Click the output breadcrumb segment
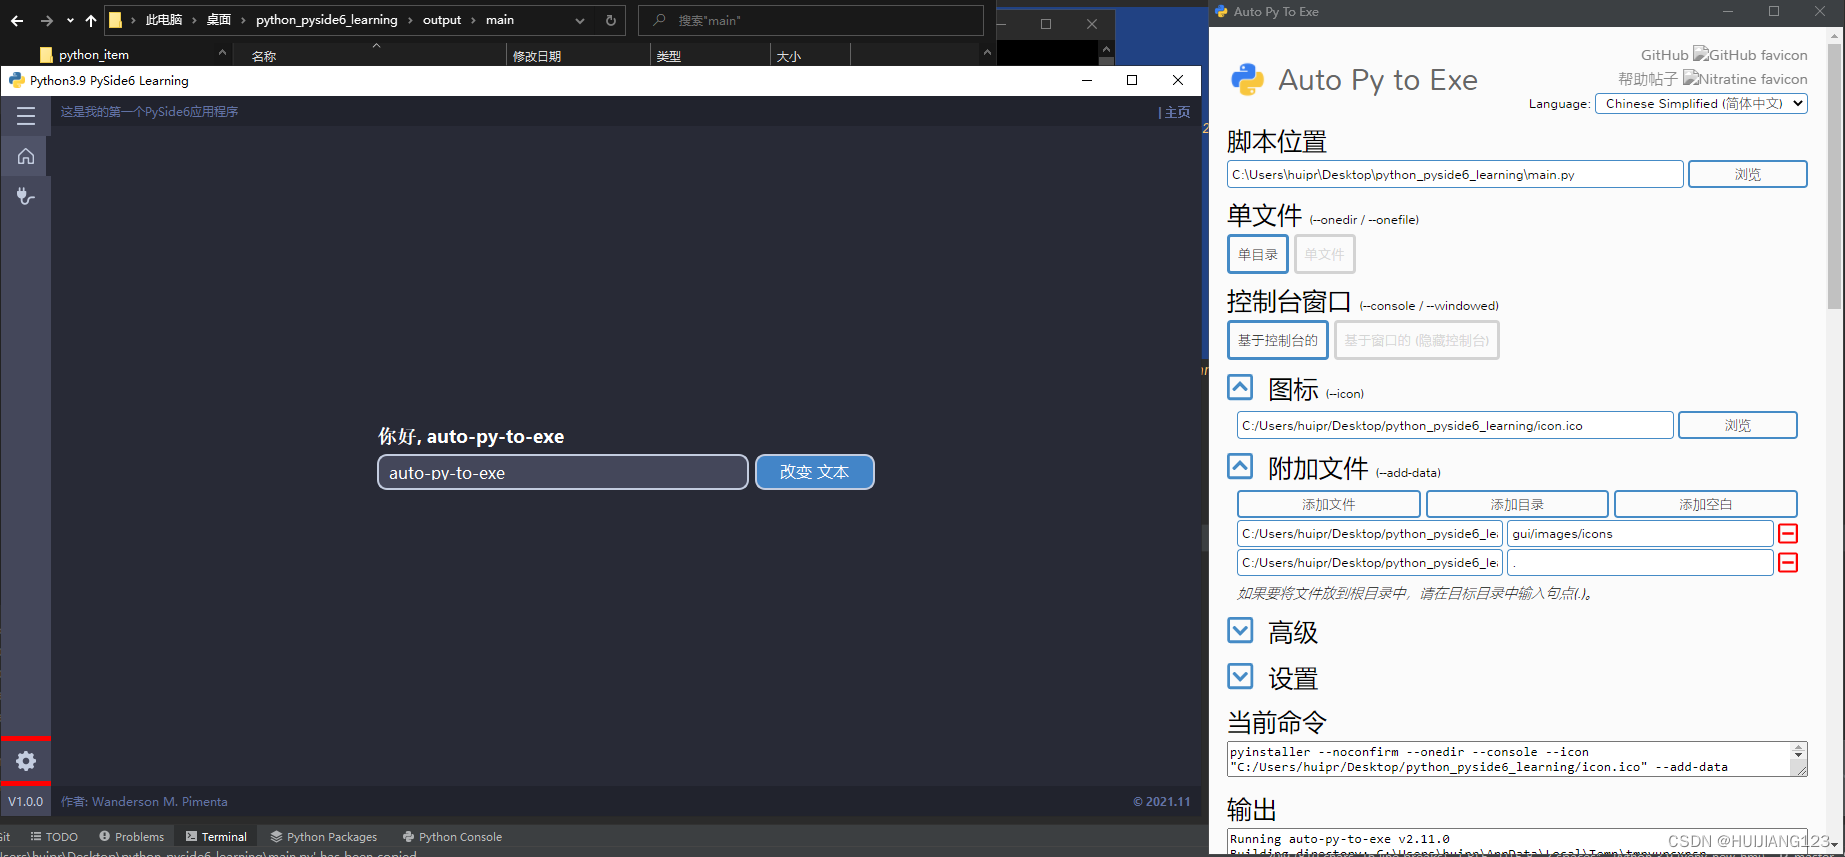This screenshot has height=857, width=1845. tap(442, 20)
